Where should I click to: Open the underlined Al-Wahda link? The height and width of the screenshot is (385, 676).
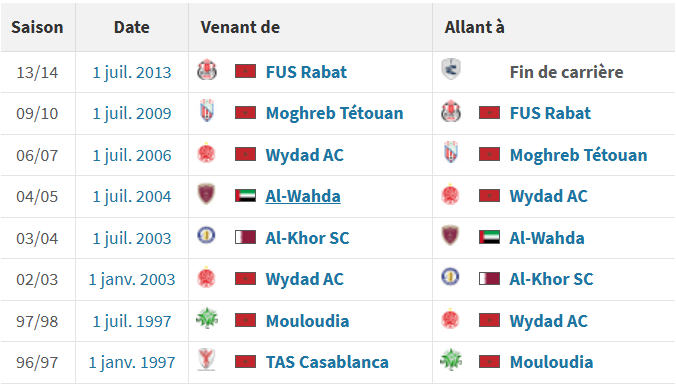[x=303, y=196]
